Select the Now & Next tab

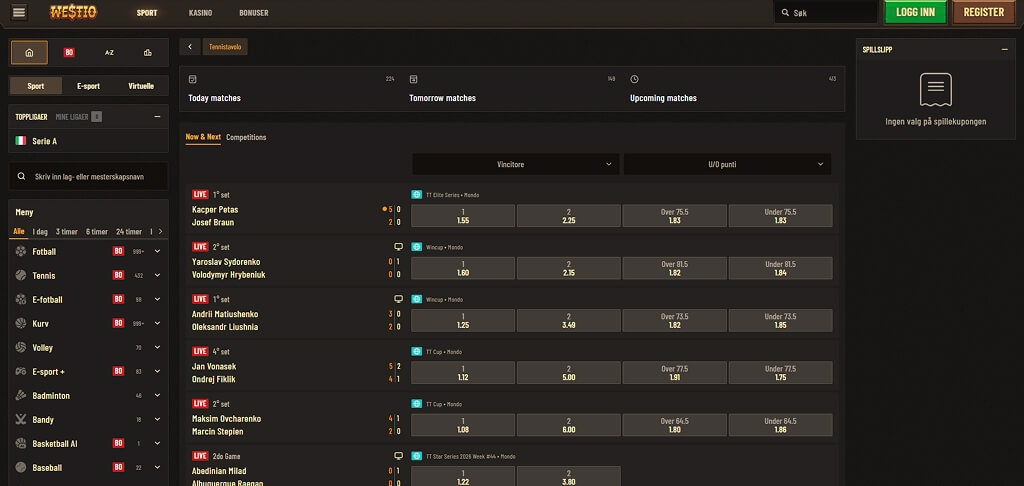point(203,137)
